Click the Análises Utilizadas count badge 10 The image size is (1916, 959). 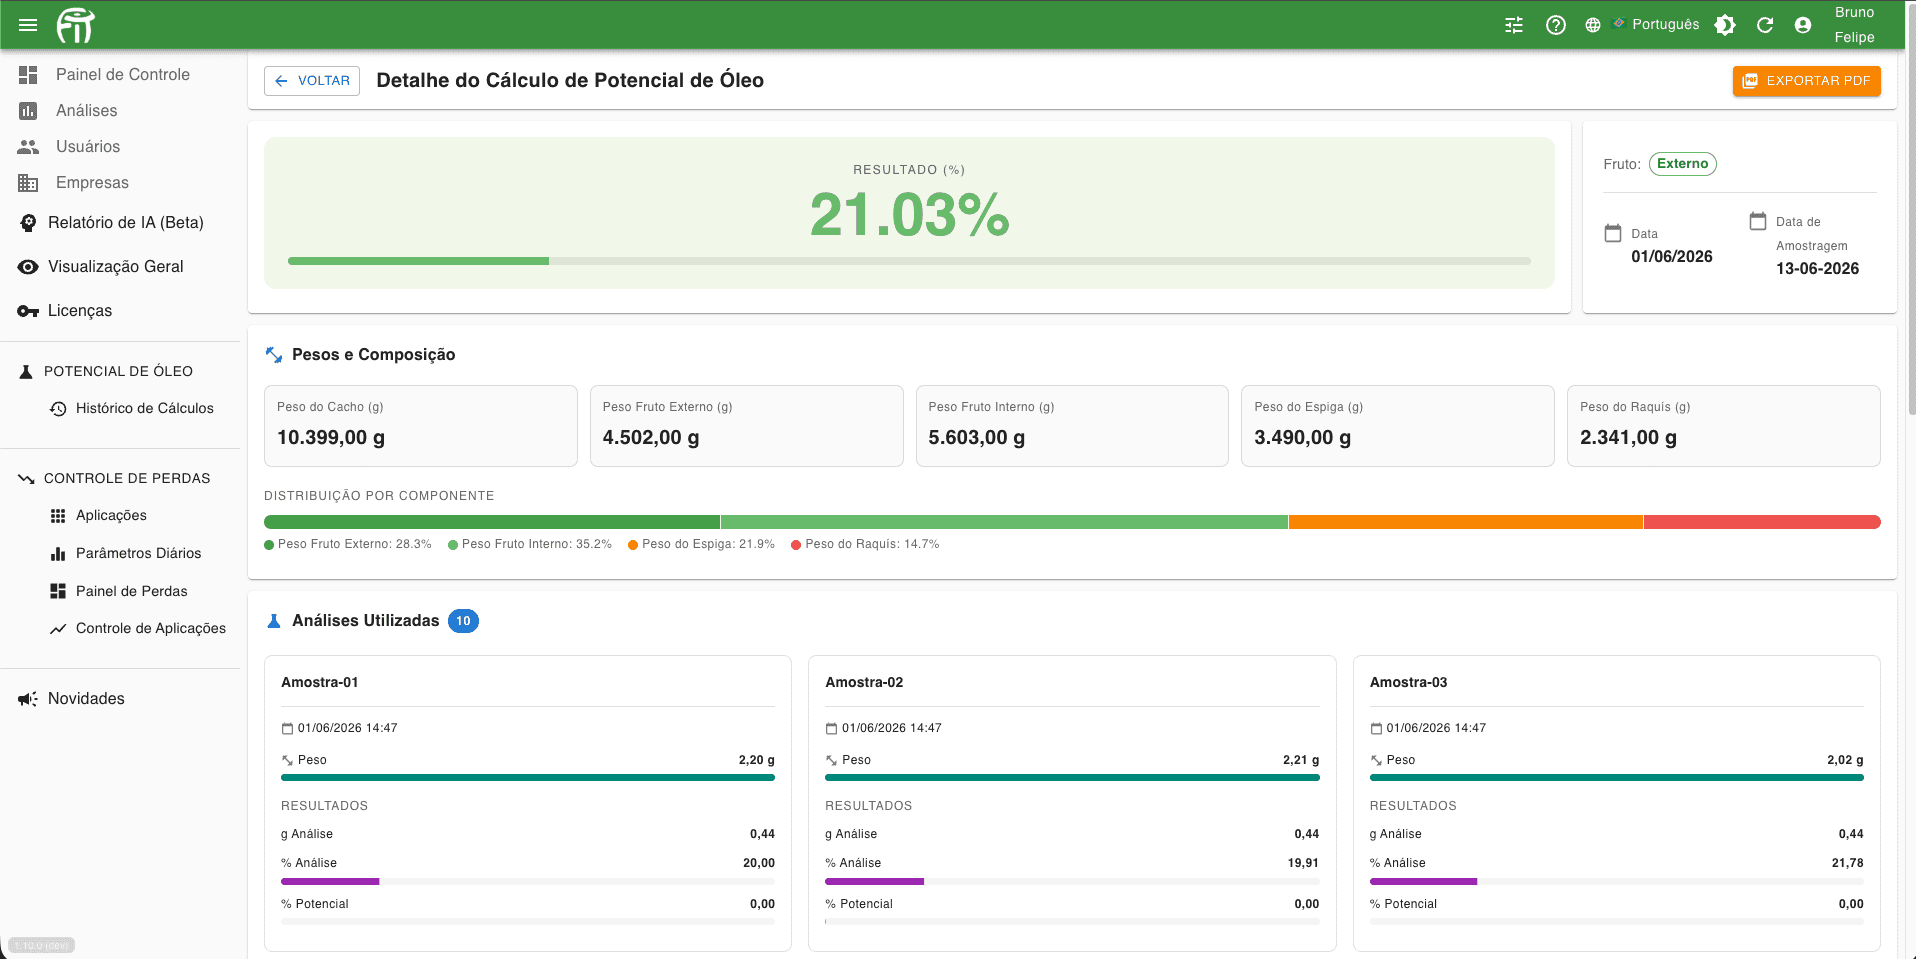point(463,621)
